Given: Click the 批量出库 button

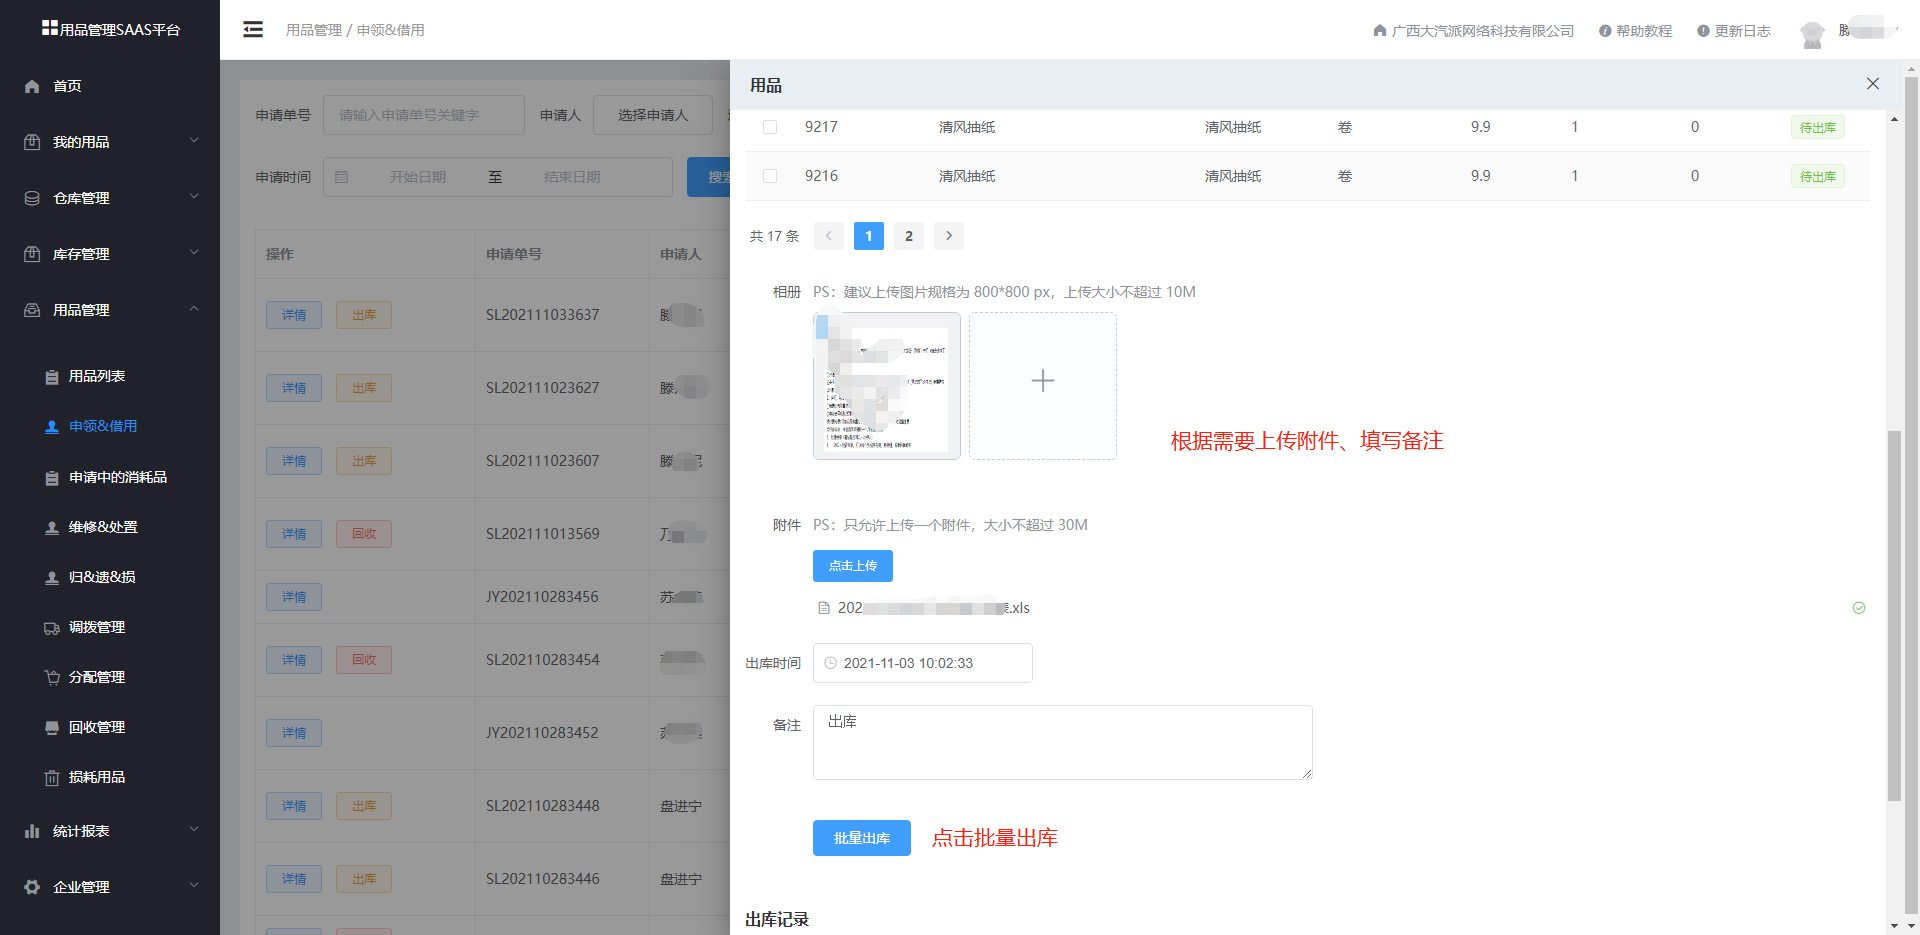Looking at the screenshot, I should coord(862,838).
